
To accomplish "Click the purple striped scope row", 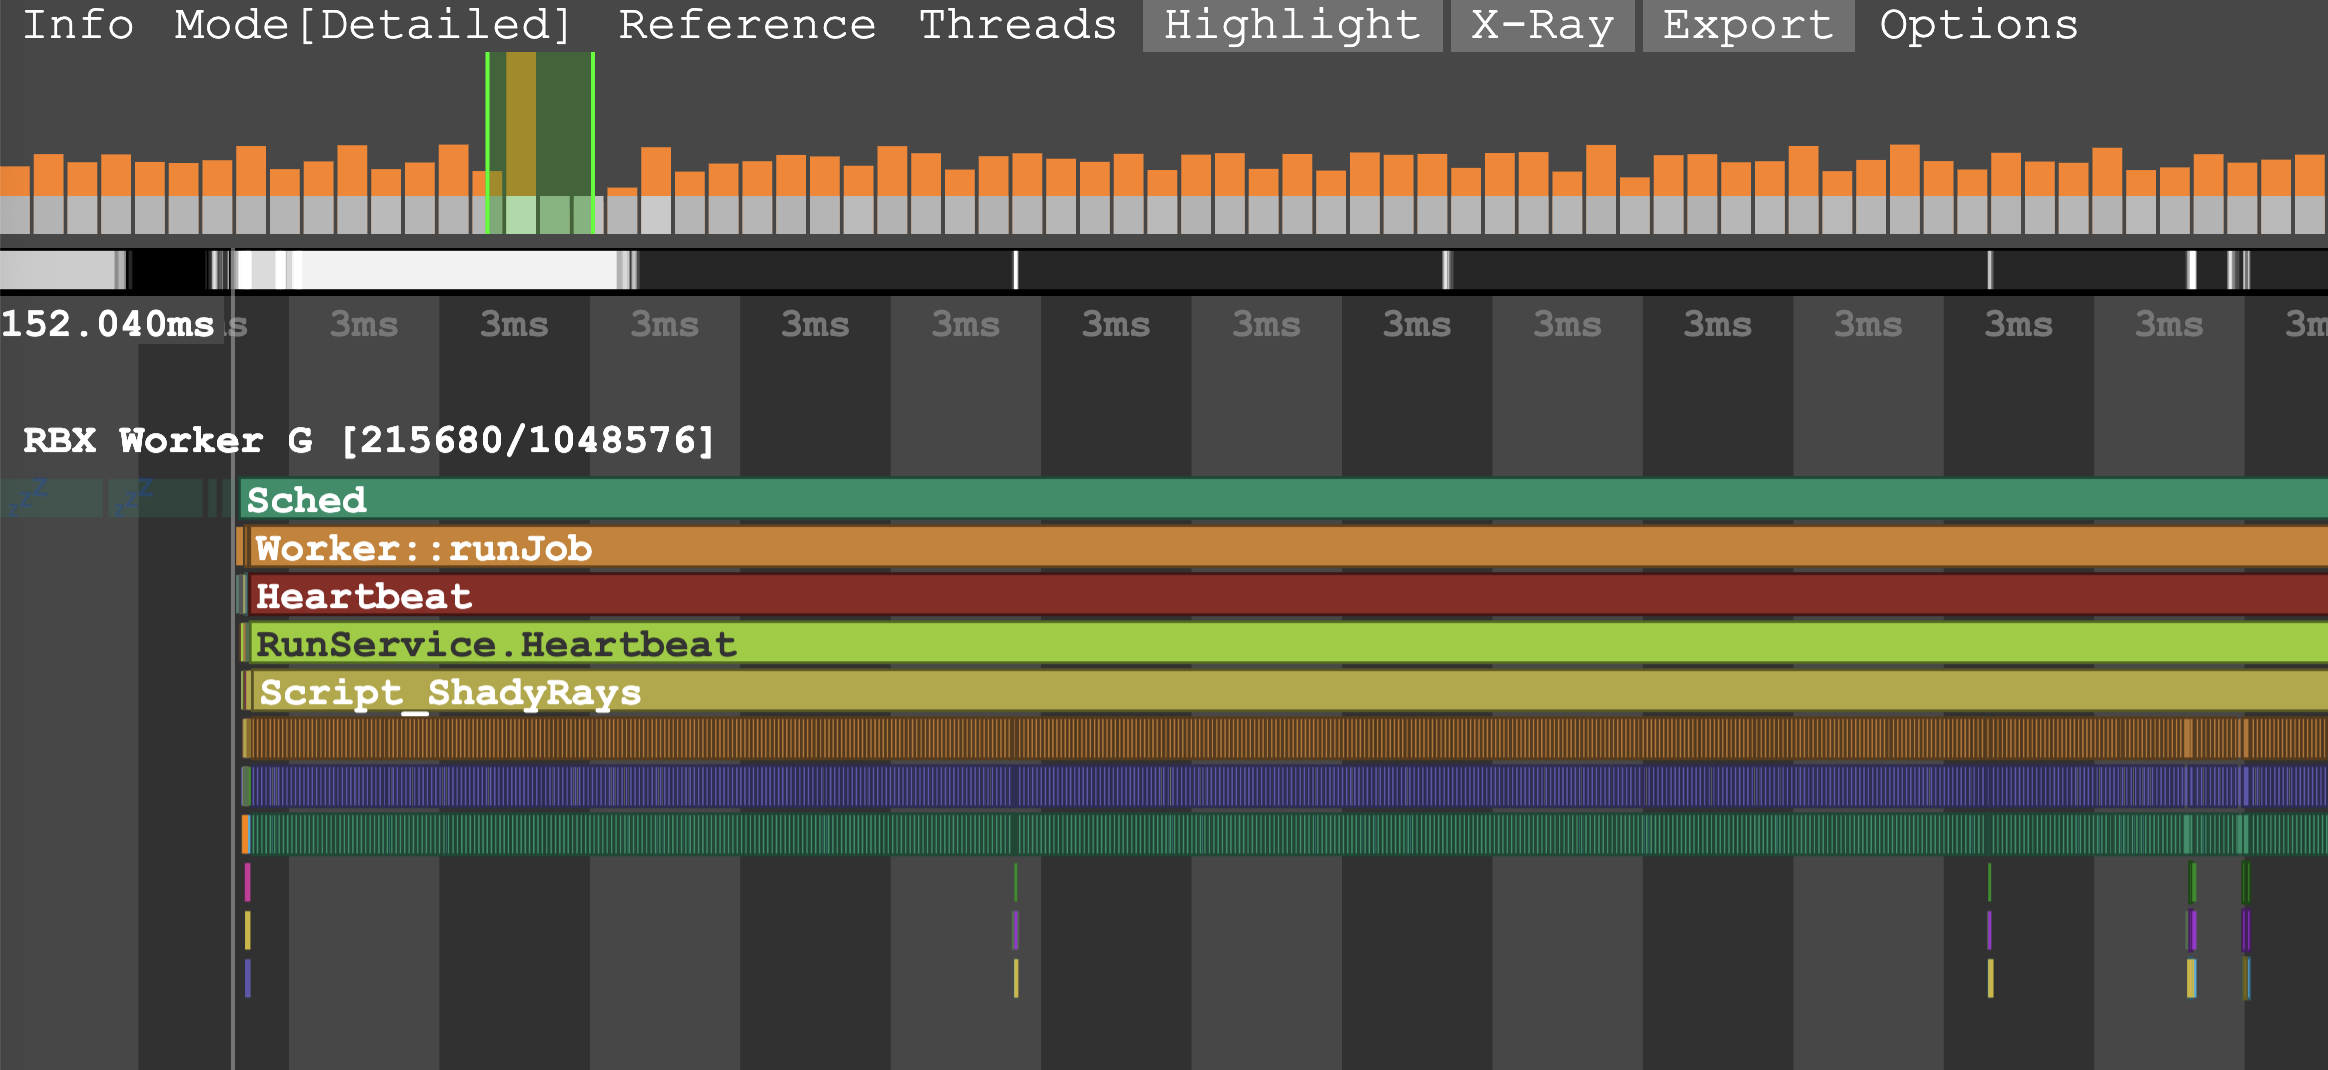I will pyautogui.click(x=1200, y=787).
